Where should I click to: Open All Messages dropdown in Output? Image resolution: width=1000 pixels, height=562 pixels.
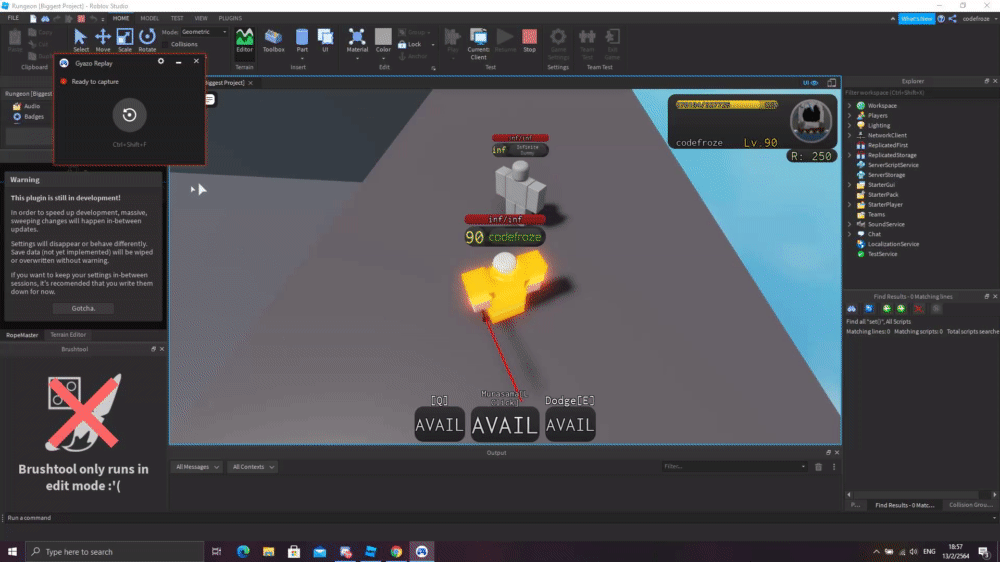196,467
